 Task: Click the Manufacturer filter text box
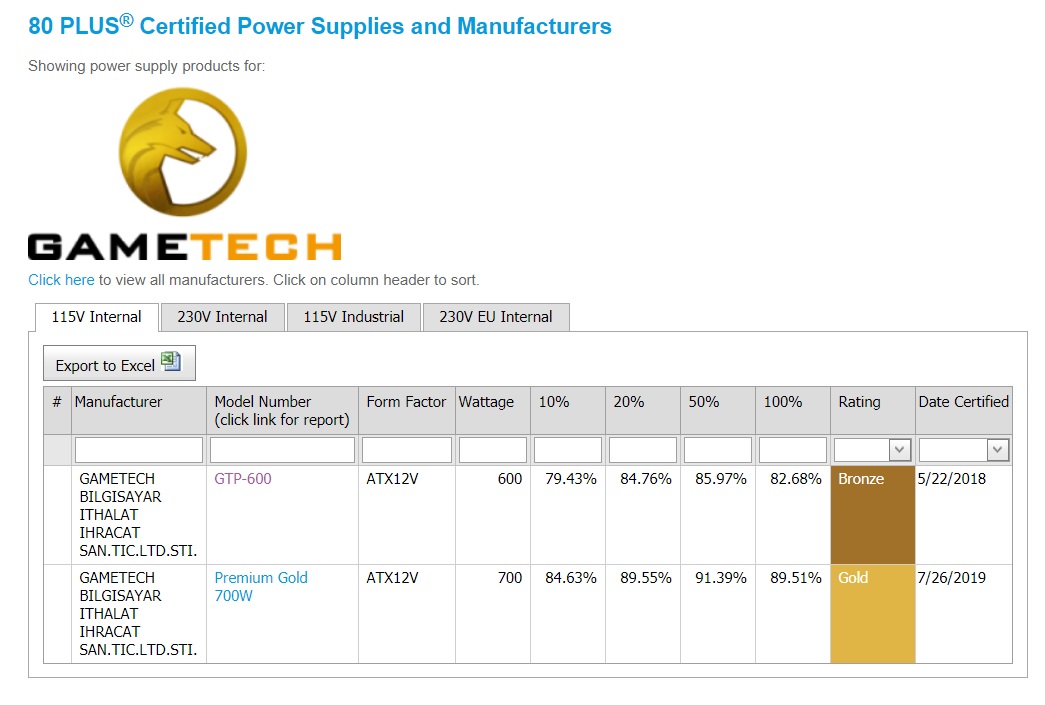(138, 450)
